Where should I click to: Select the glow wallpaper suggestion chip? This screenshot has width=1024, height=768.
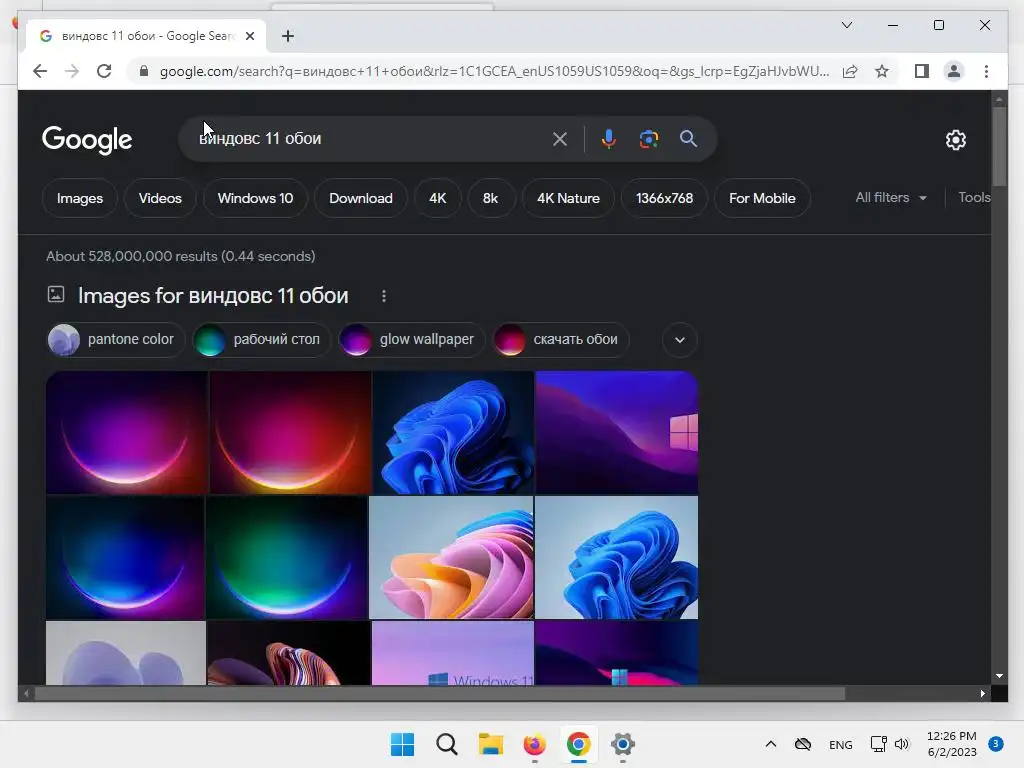[411, 340]
